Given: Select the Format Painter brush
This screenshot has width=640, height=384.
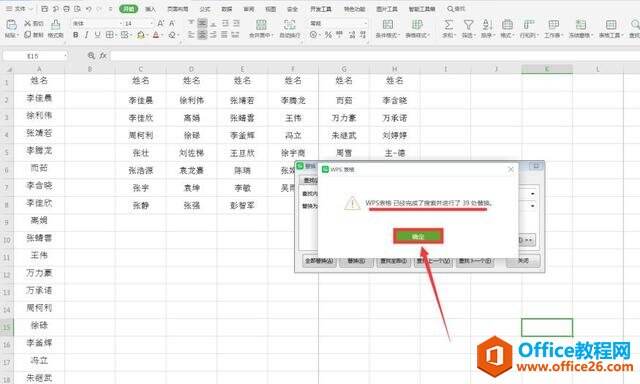Looking at the screenshot, I should [56, 24].
